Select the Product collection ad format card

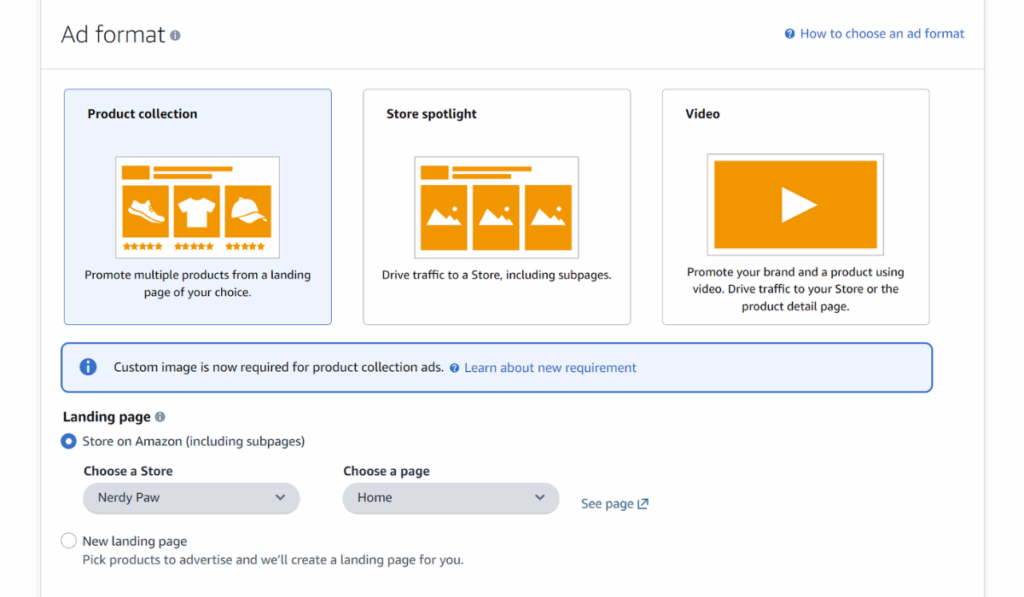197,206
